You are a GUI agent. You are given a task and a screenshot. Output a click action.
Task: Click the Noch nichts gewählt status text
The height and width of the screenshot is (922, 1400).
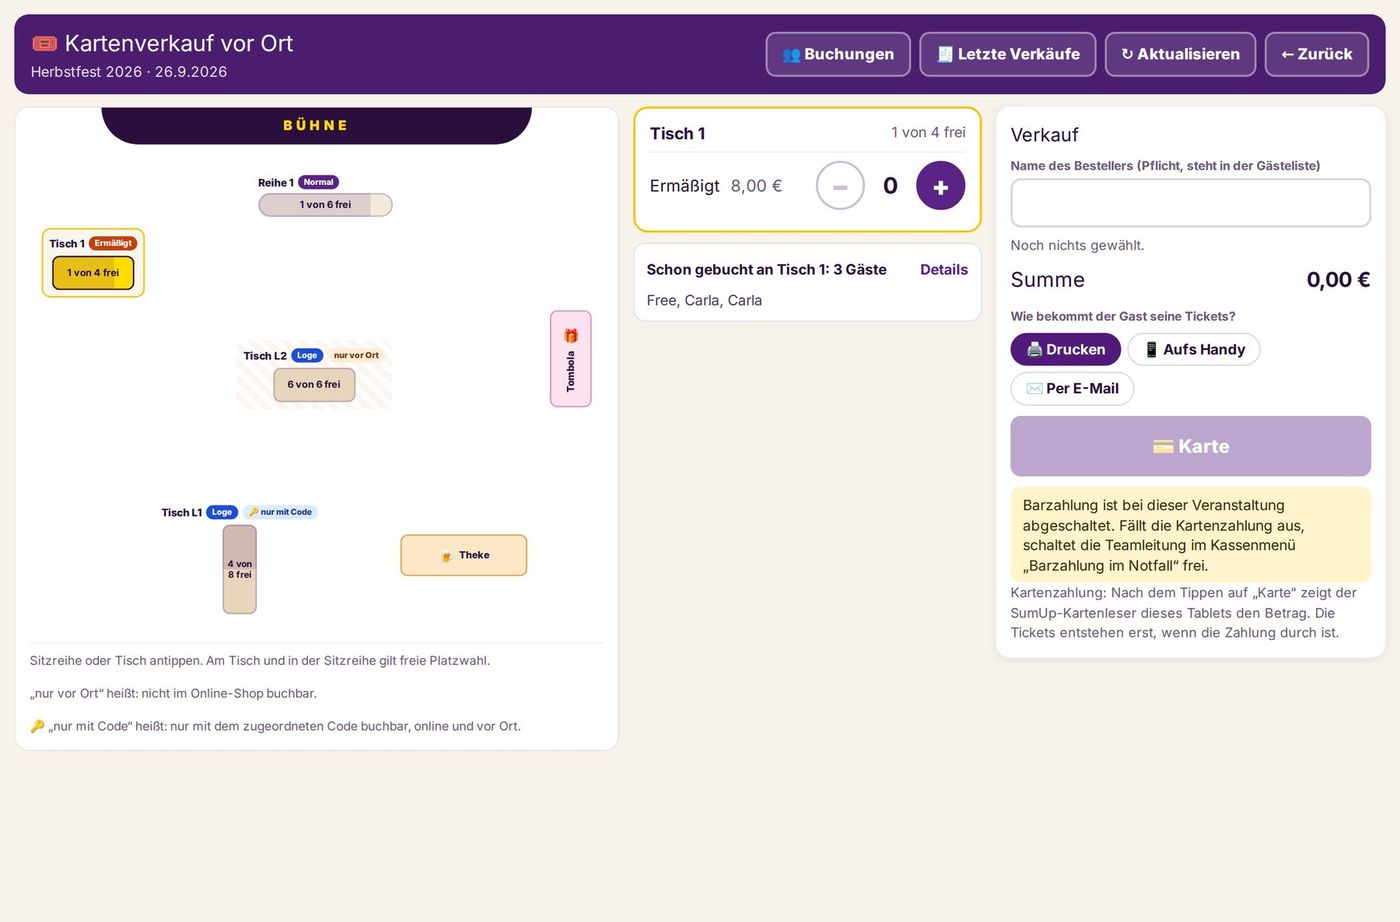coord(1077,245)
